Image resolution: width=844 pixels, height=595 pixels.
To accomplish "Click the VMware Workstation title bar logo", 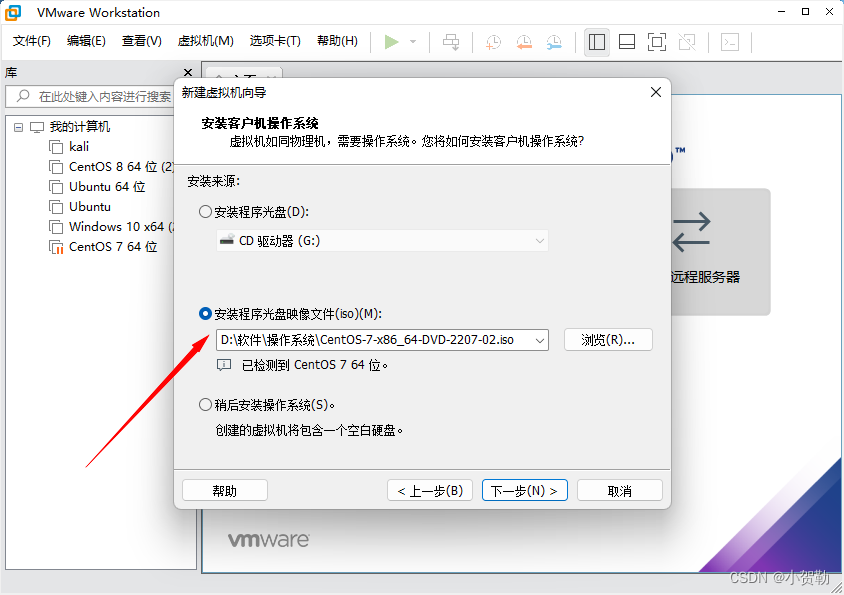I will tap(13, 12).
